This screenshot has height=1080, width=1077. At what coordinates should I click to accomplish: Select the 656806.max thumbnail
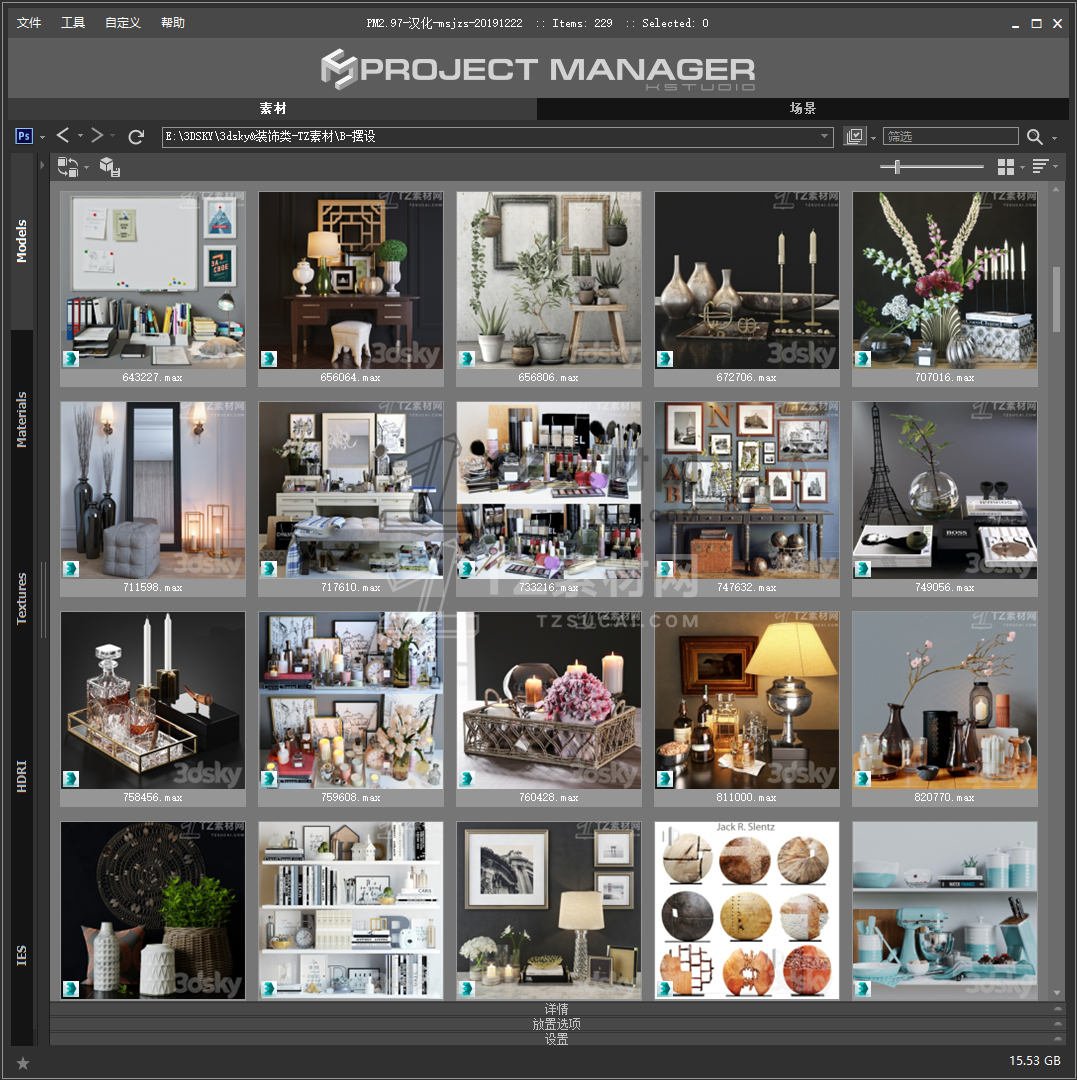(549, 289)
